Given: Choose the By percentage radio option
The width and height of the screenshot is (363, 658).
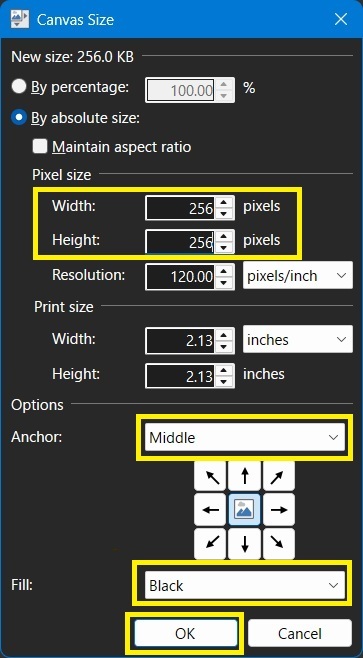Looking at the screenshot, I should [x=19, y=87].
